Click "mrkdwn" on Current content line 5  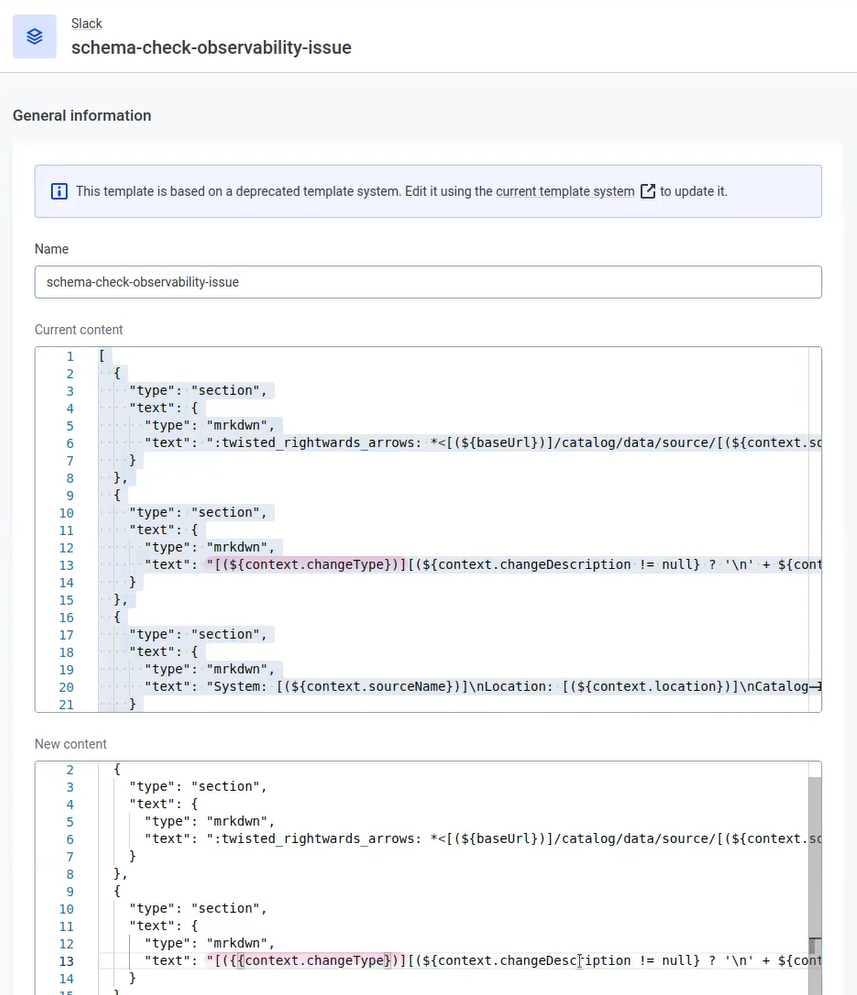[x=243, y=426]
